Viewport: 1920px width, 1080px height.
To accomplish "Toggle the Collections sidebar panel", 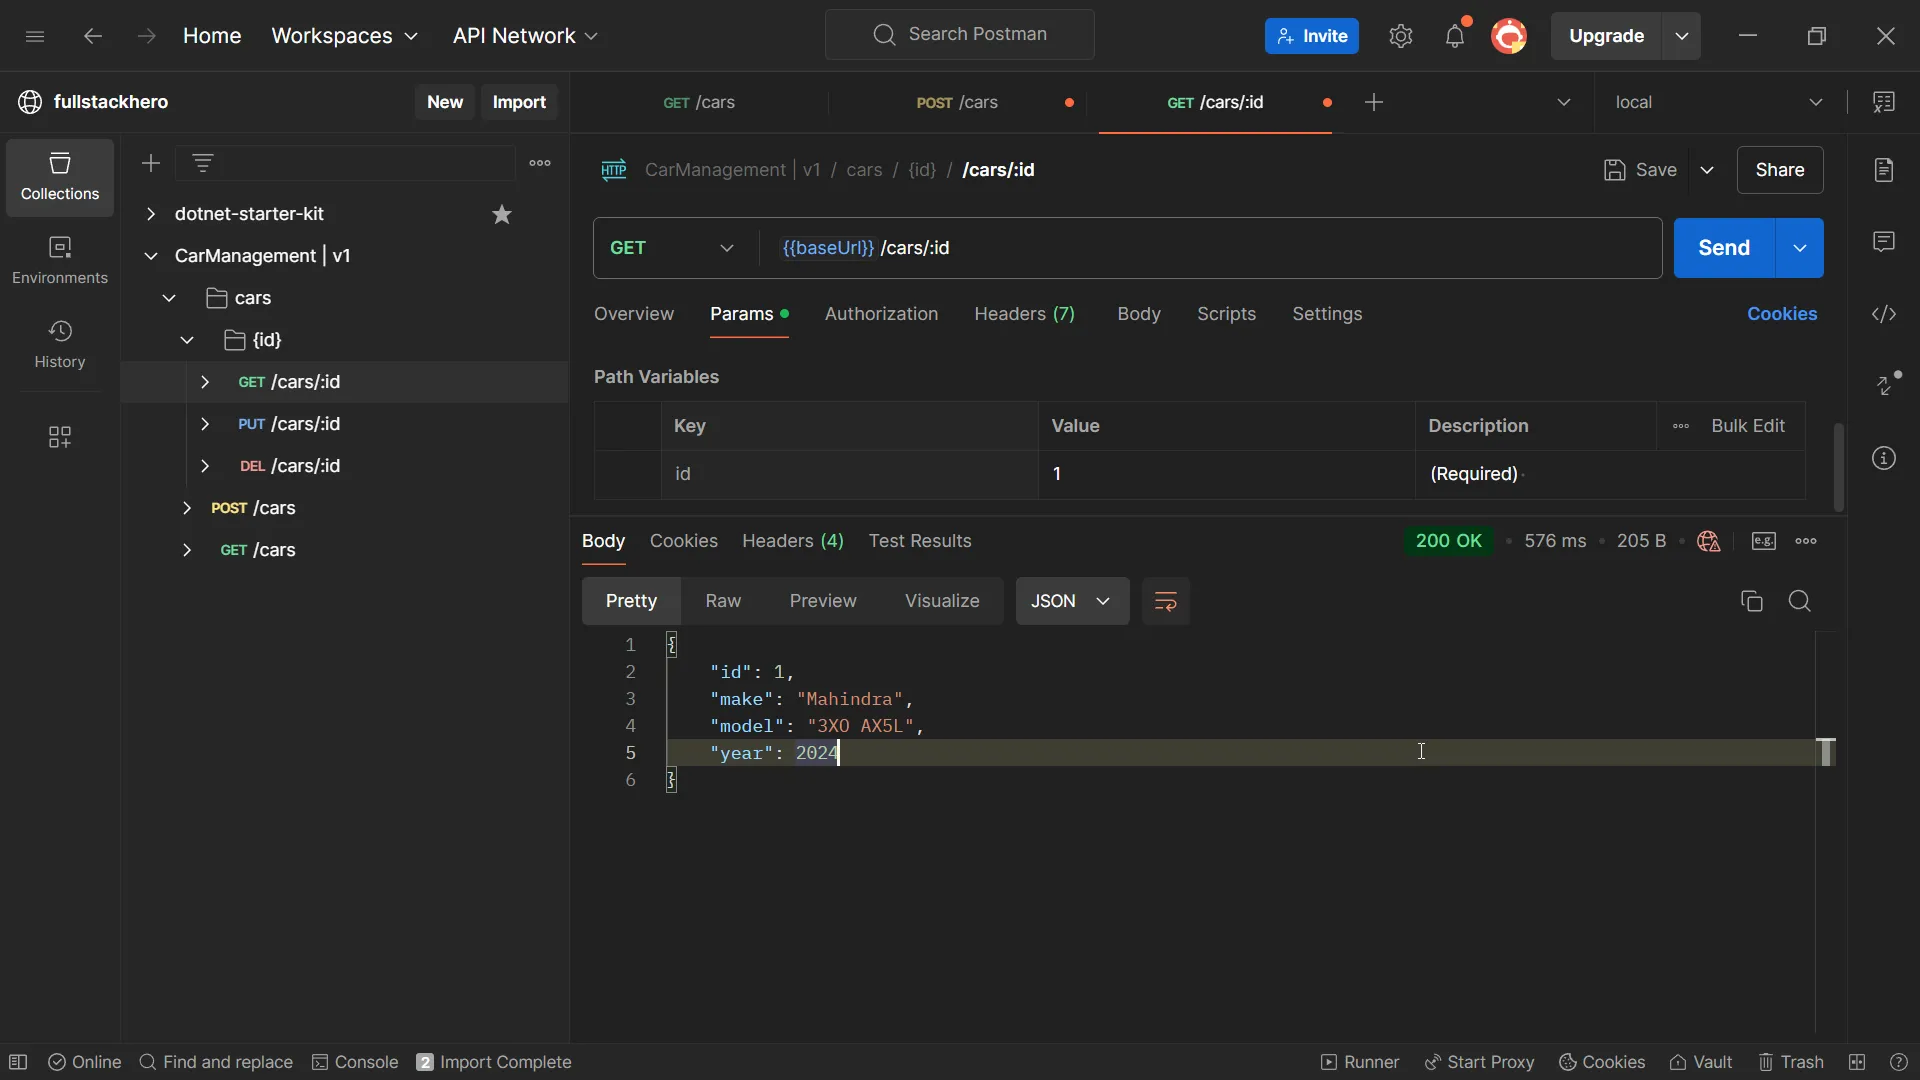I will (x=59, y=173).
